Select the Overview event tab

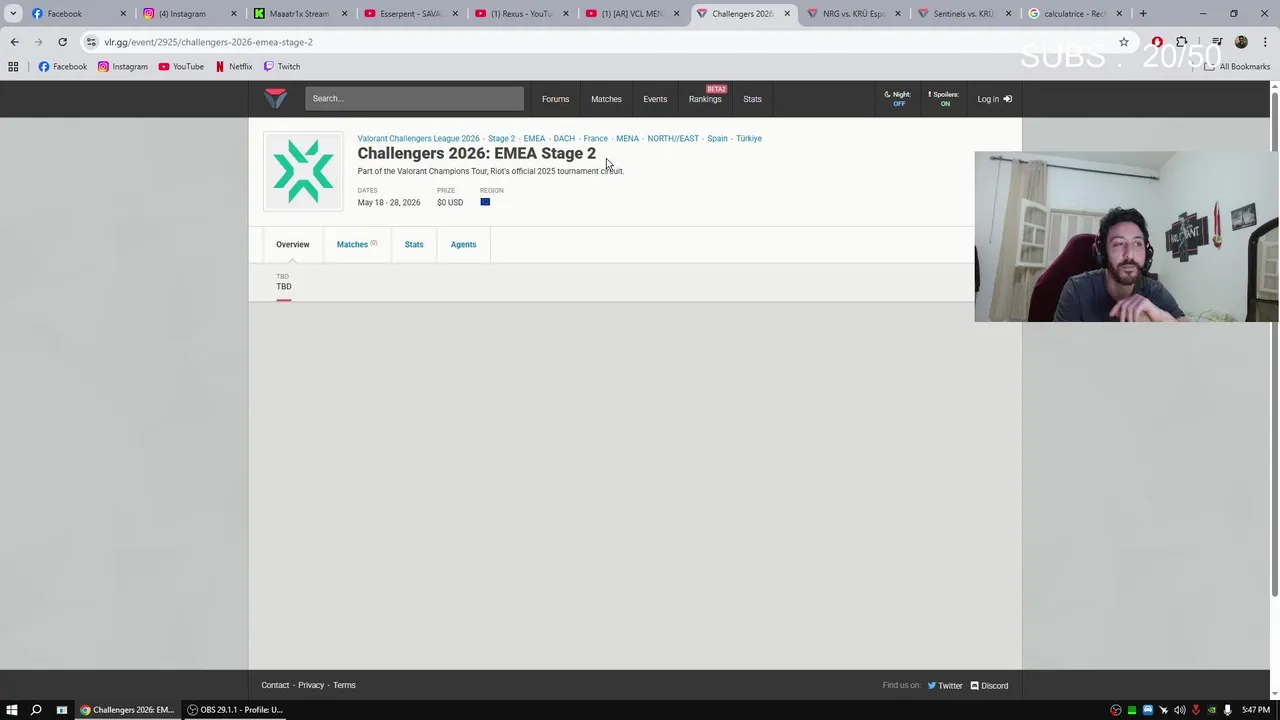293,244
